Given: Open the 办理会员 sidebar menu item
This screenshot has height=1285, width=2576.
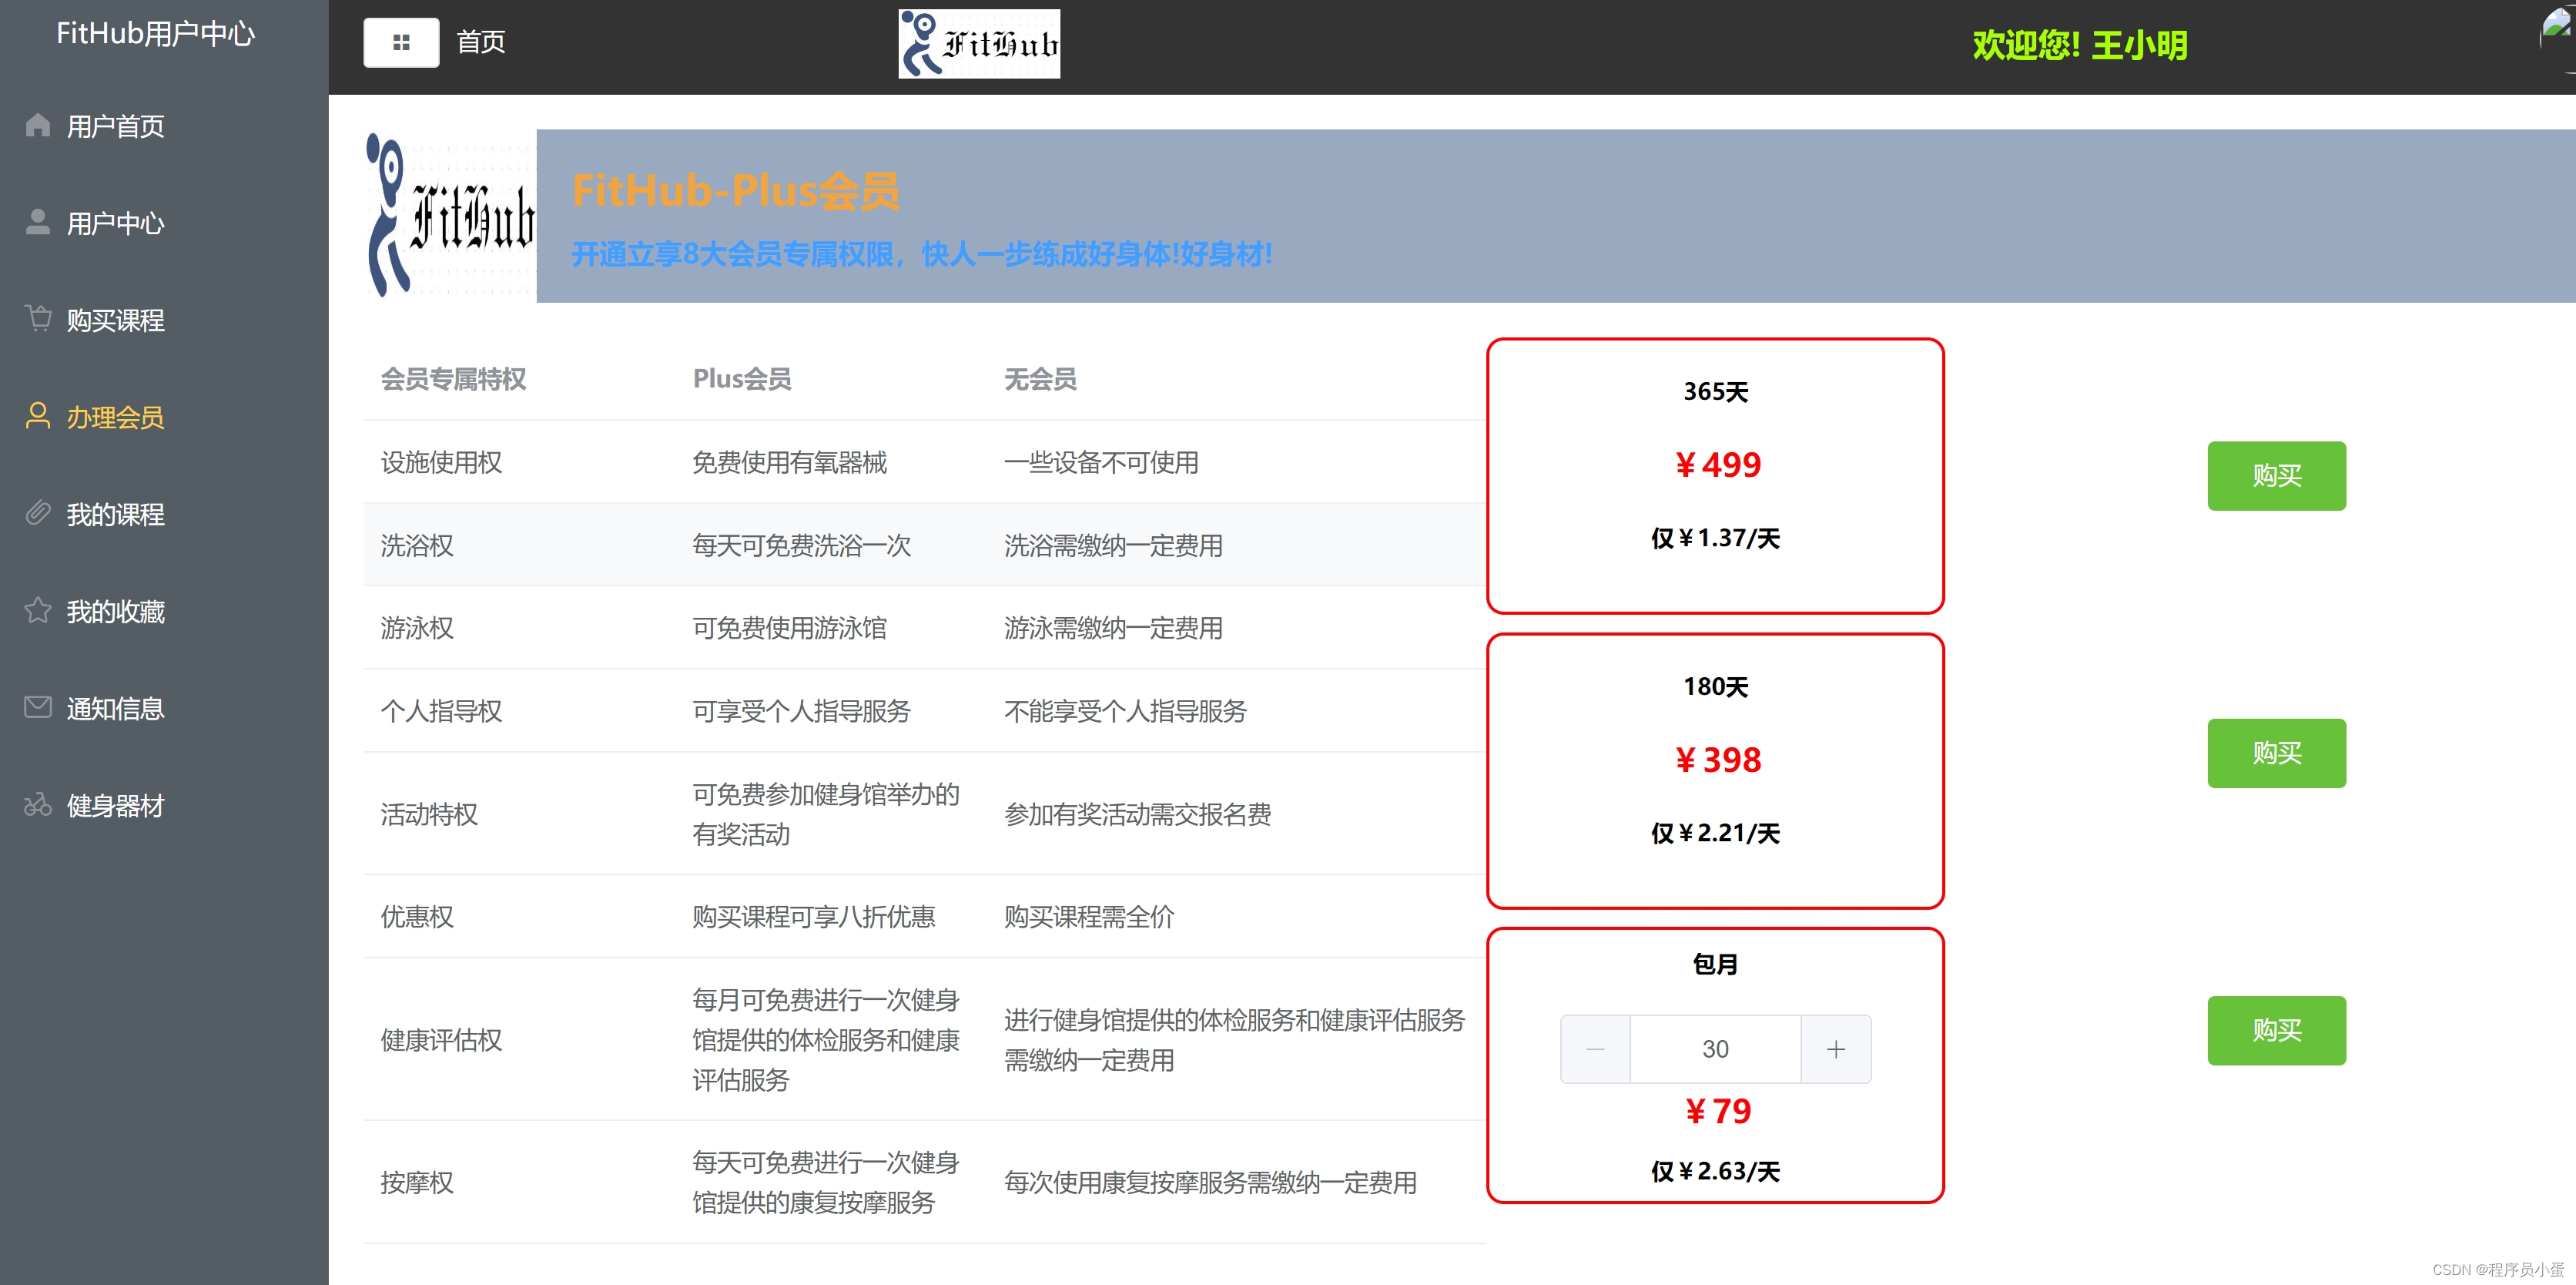Looking at the screenshot, I should point(115,417).
